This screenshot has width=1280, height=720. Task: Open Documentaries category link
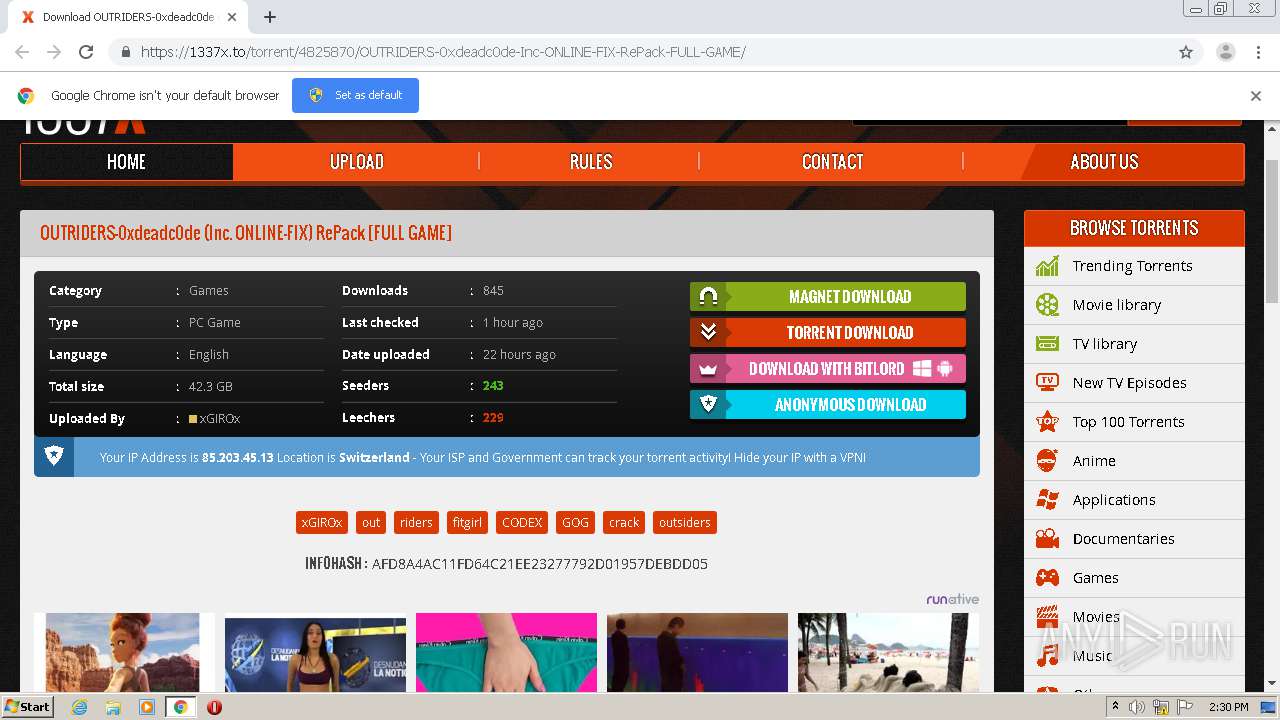click(x=1124, y=539)
